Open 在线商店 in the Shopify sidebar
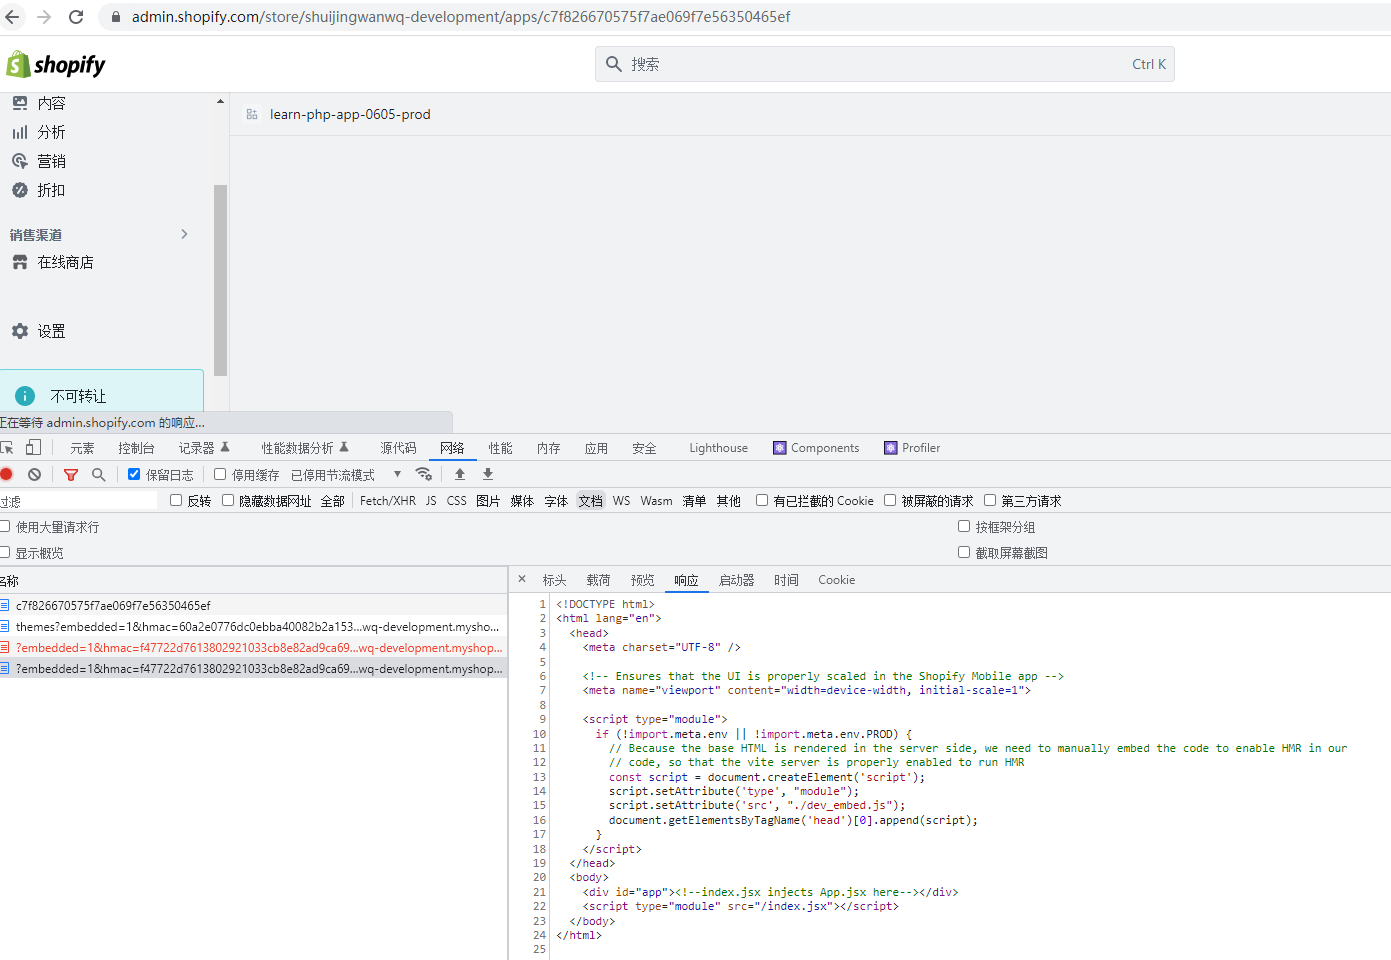 click(x=65, y=262)
